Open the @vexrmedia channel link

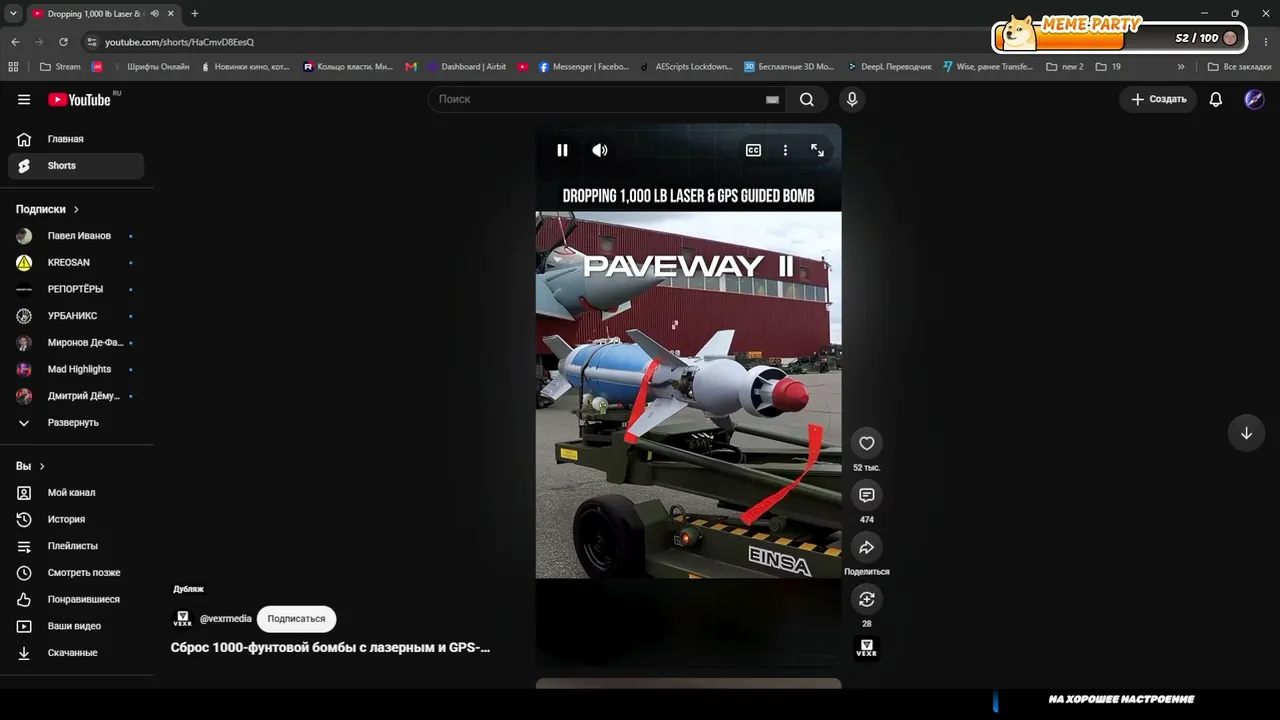point(226,619)
